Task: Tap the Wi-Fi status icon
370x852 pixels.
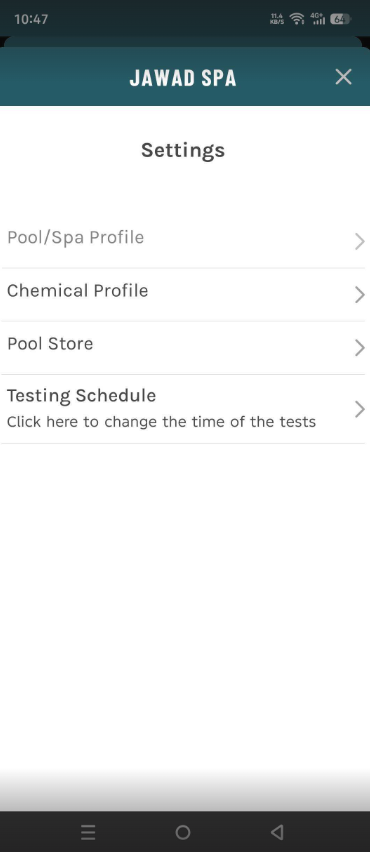Action: point(297,19)
